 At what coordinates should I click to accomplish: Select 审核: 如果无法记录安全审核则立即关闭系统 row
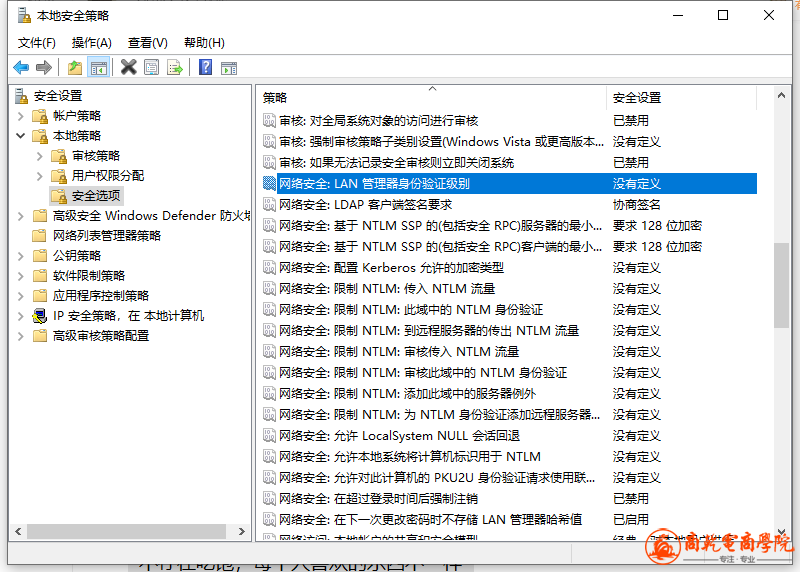(510, 163)
